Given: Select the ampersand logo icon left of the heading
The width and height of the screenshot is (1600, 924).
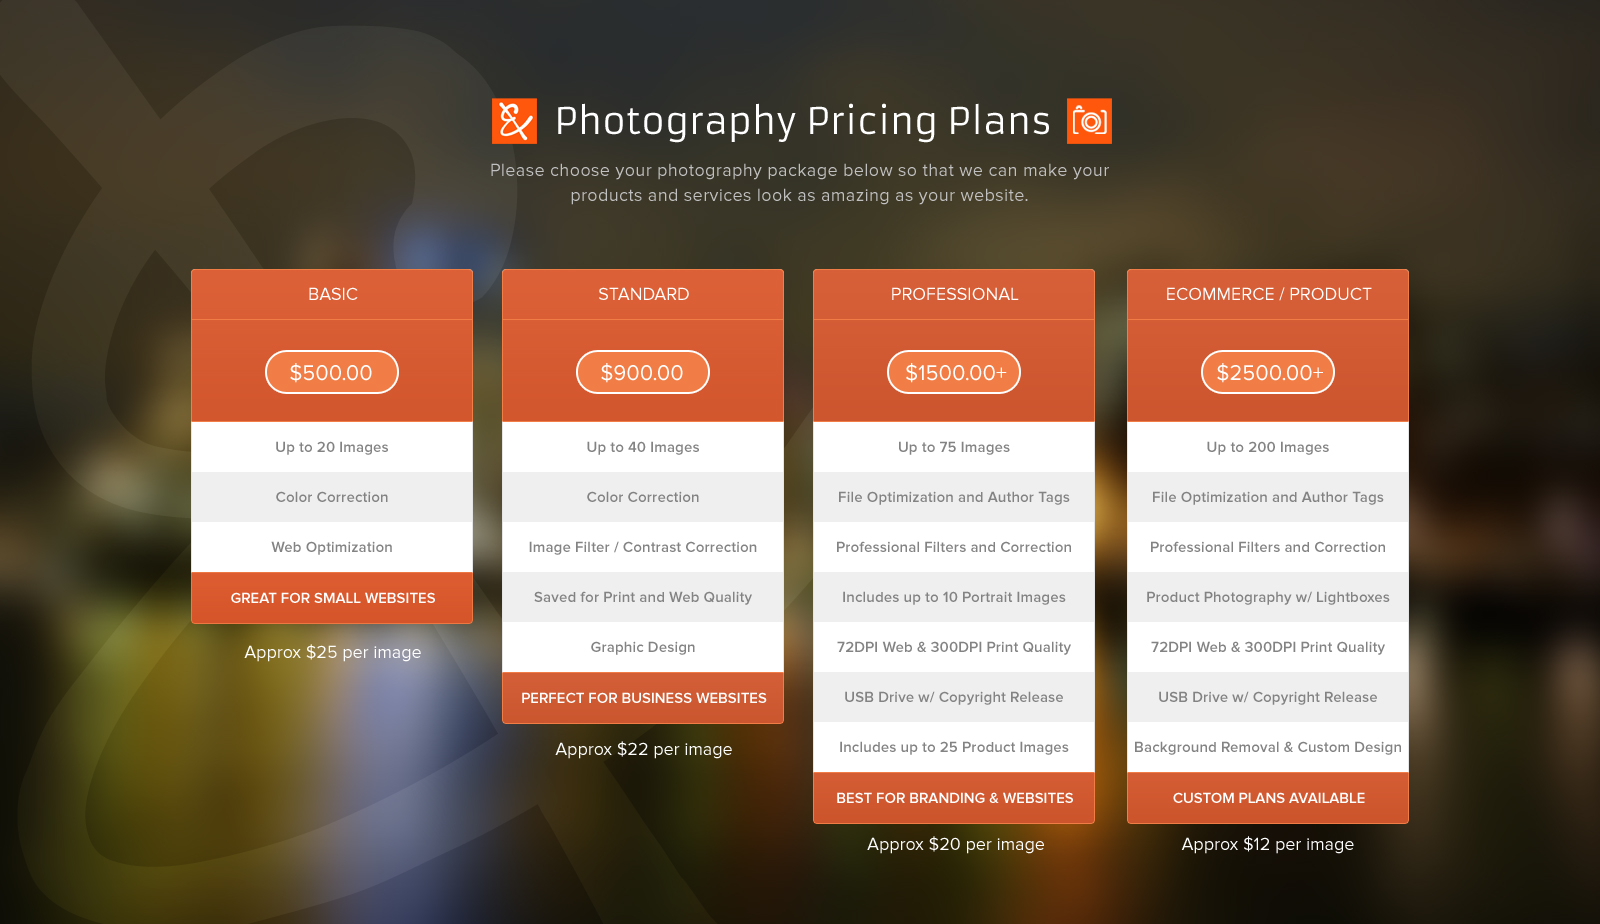Looking at the screenshot, I should [514, 120].
